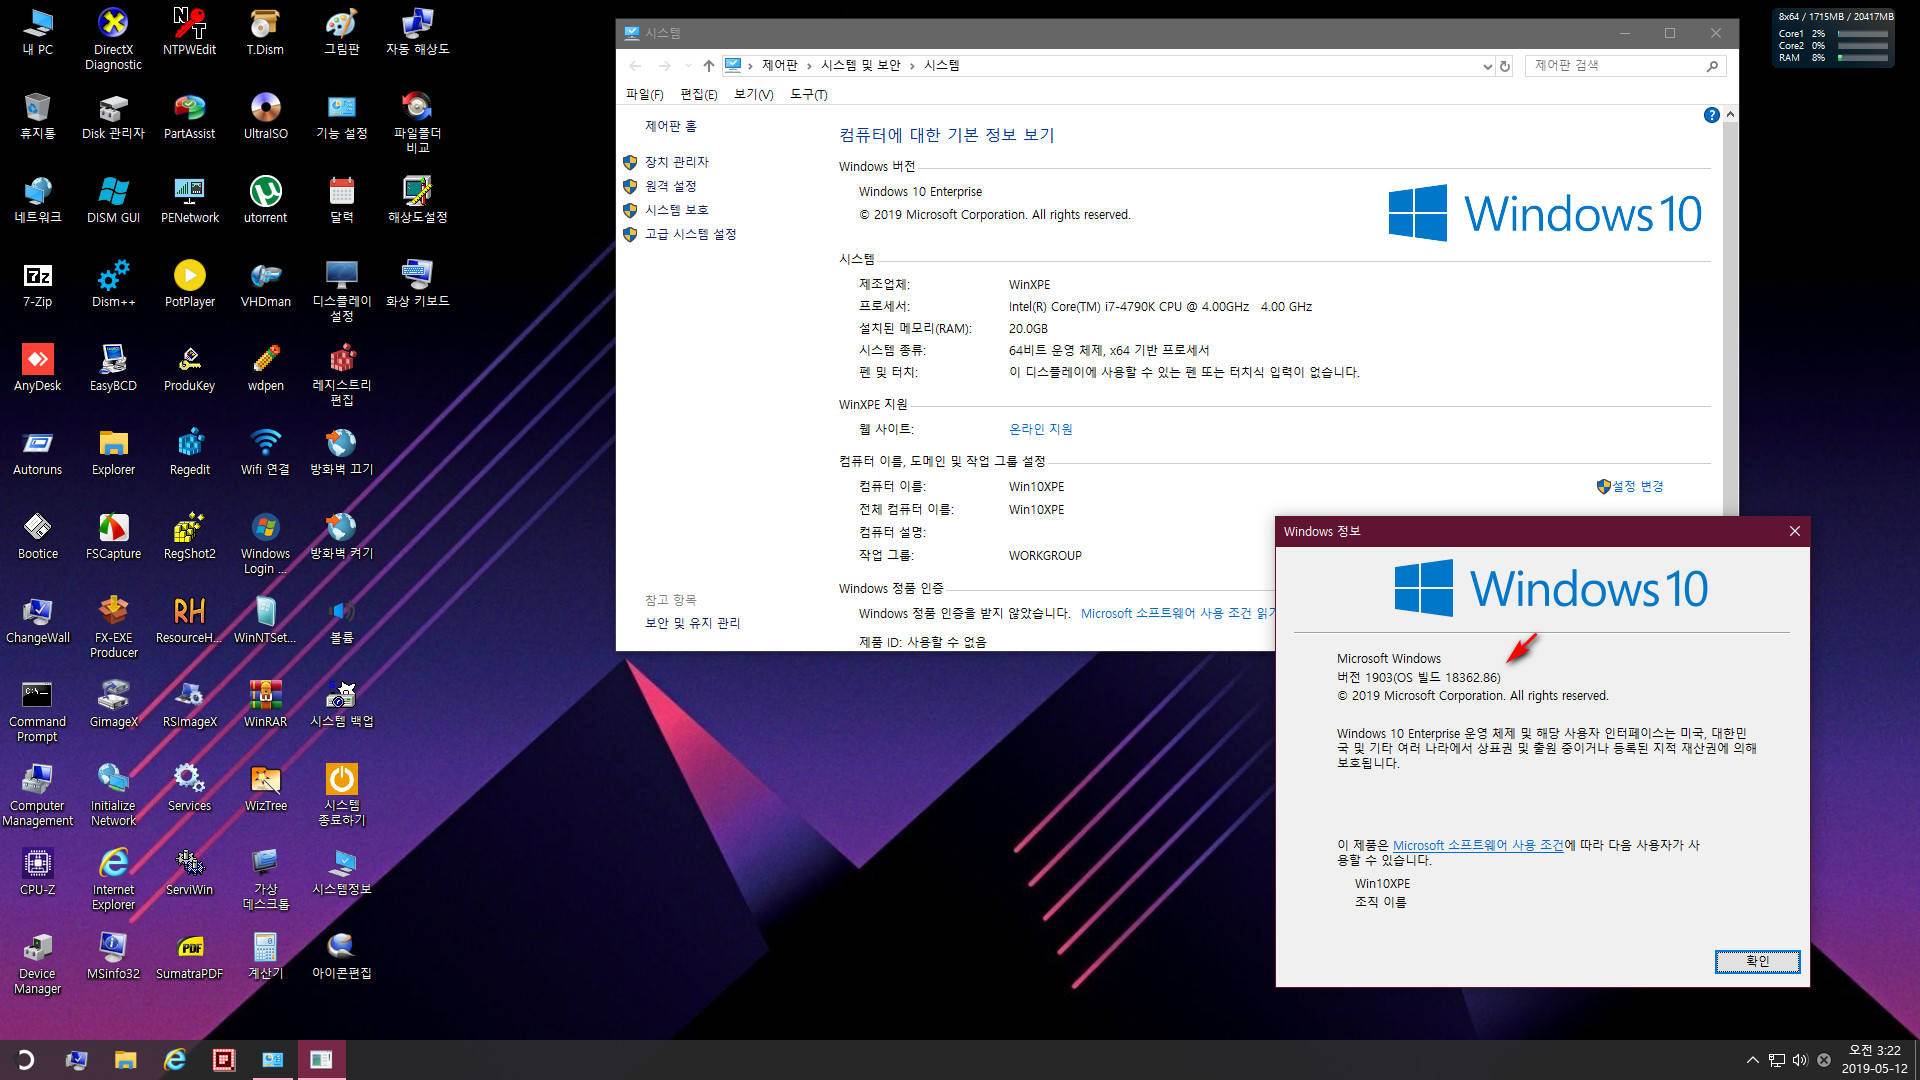Refresh the System window address bar

(1504, 66)
